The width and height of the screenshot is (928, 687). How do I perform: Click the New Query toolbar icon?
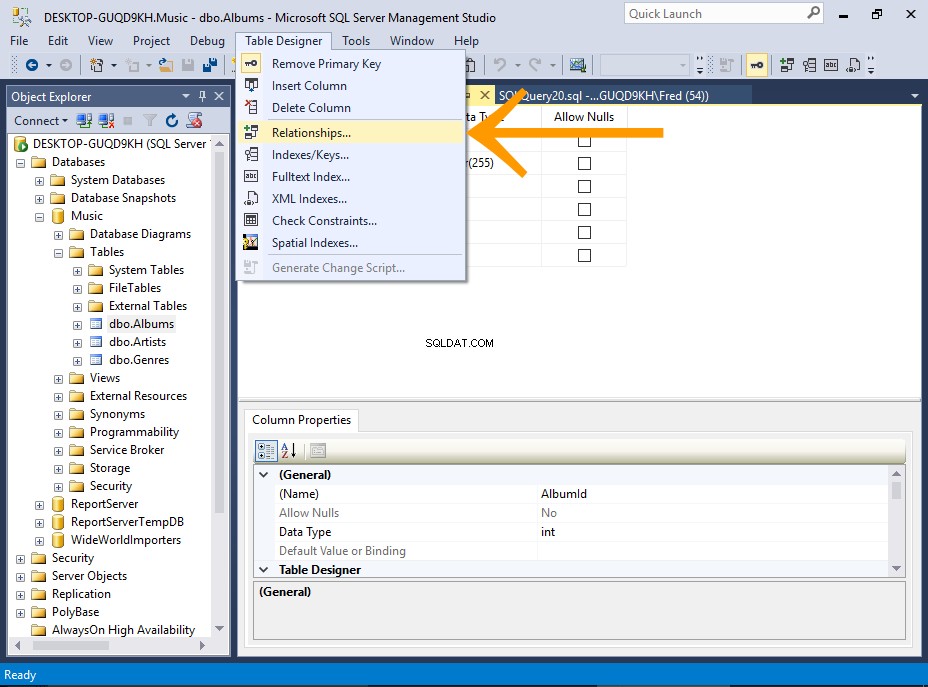(x=96, y=65)
